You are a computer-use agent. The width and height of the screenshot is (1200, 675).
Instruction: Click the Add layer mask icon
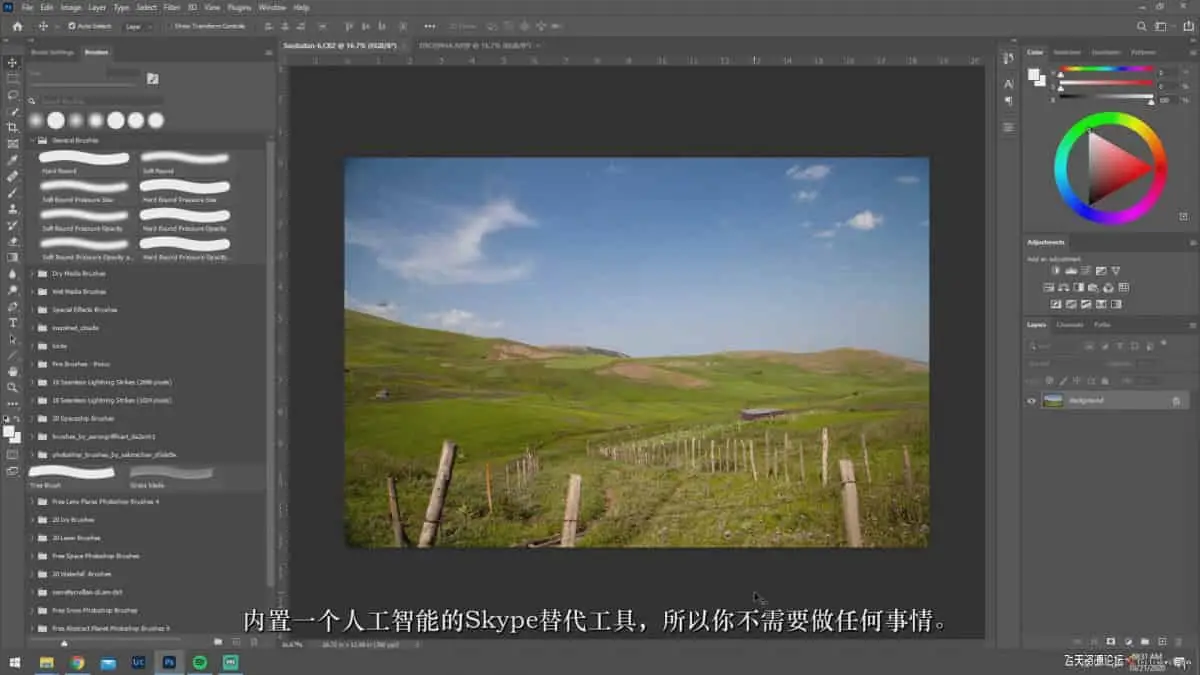click(x=1111, y=641)
